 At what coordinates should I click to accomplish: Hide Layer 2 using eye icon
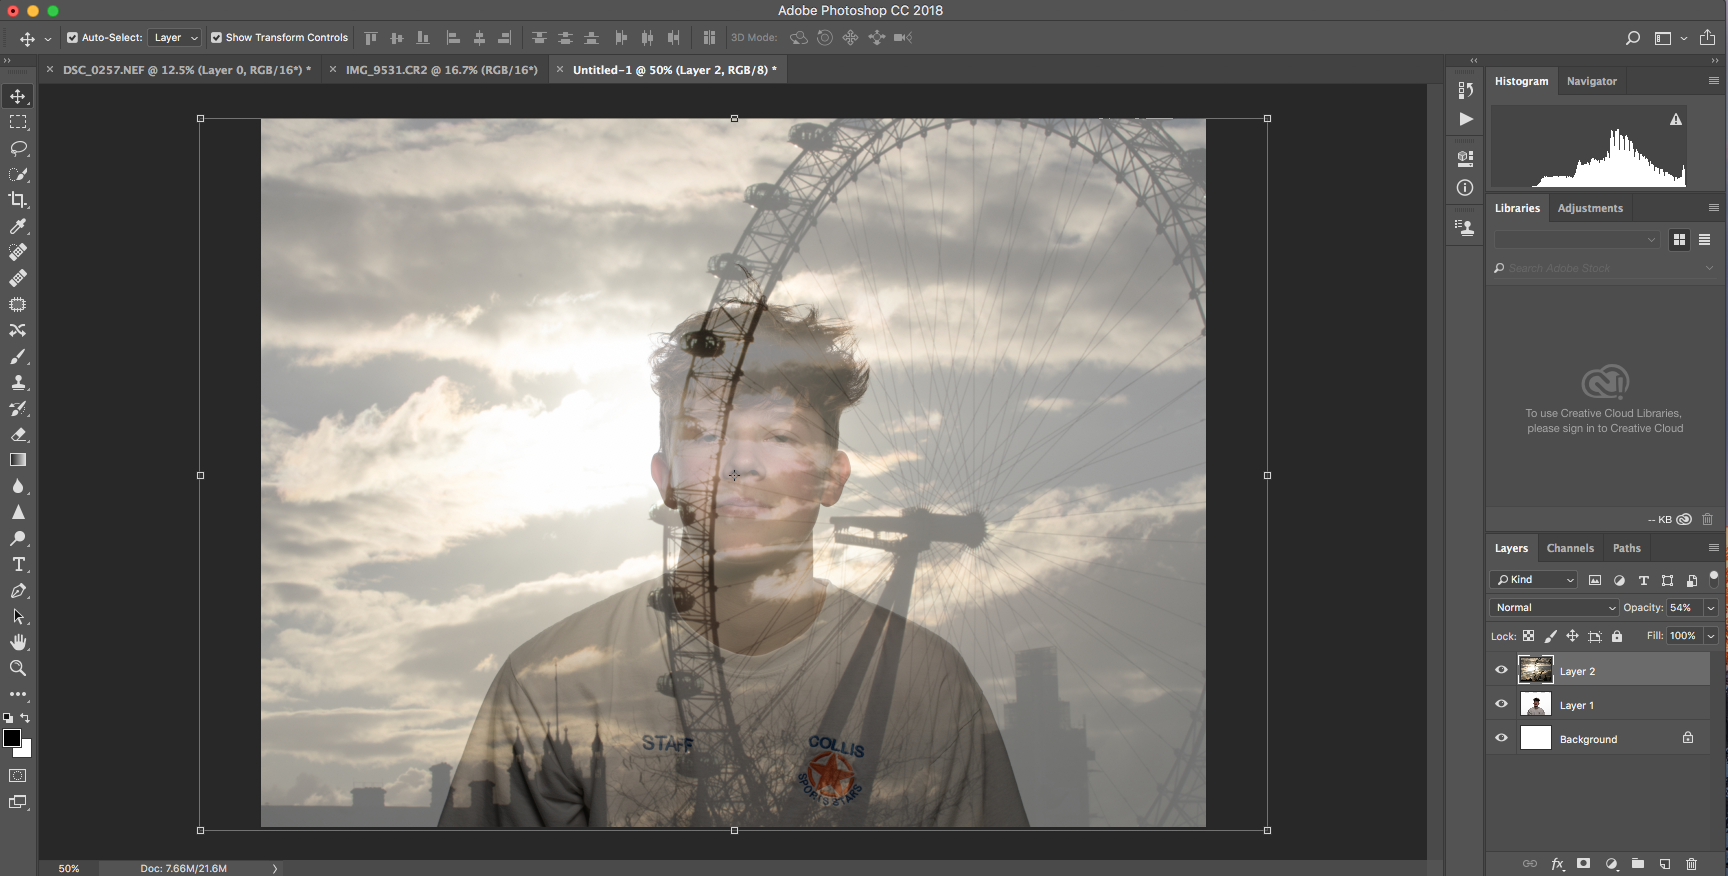point(1501,670)
